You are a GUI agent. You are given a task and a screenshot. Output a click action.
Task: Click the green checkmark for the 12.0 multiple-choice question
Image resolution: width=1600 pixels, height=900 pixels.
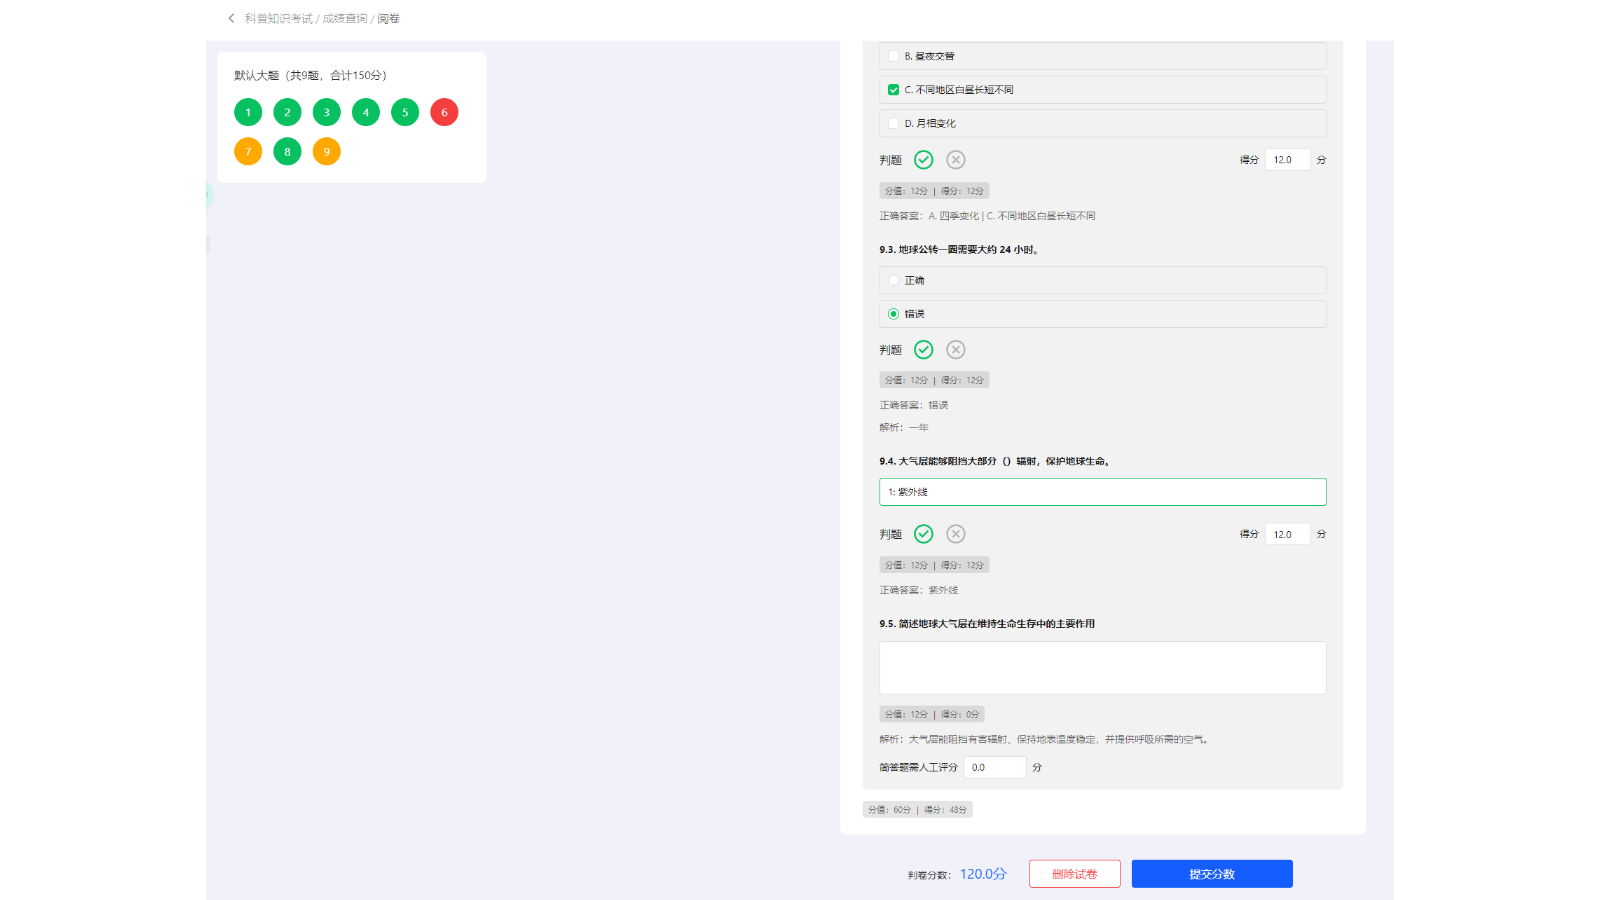pos(923,160)
